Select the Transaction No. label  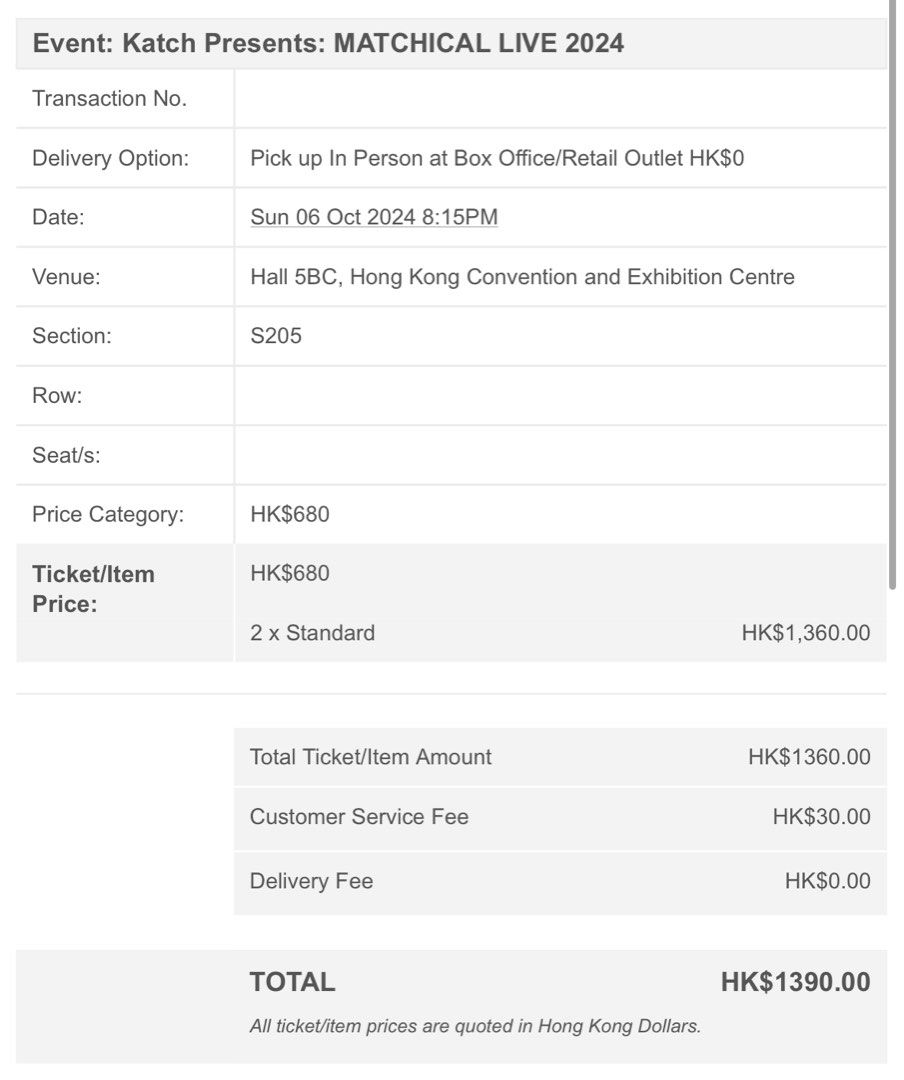point(110,98)
